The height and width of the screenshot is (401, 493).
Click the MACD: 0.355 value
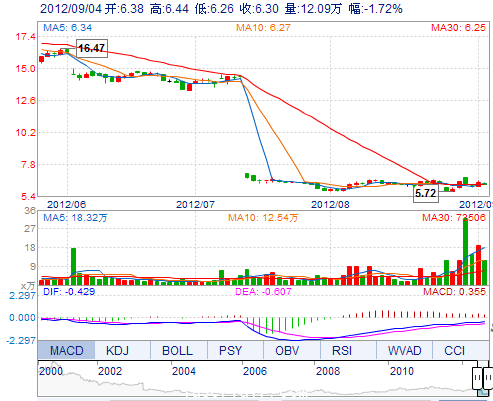(x=454, y=292)
